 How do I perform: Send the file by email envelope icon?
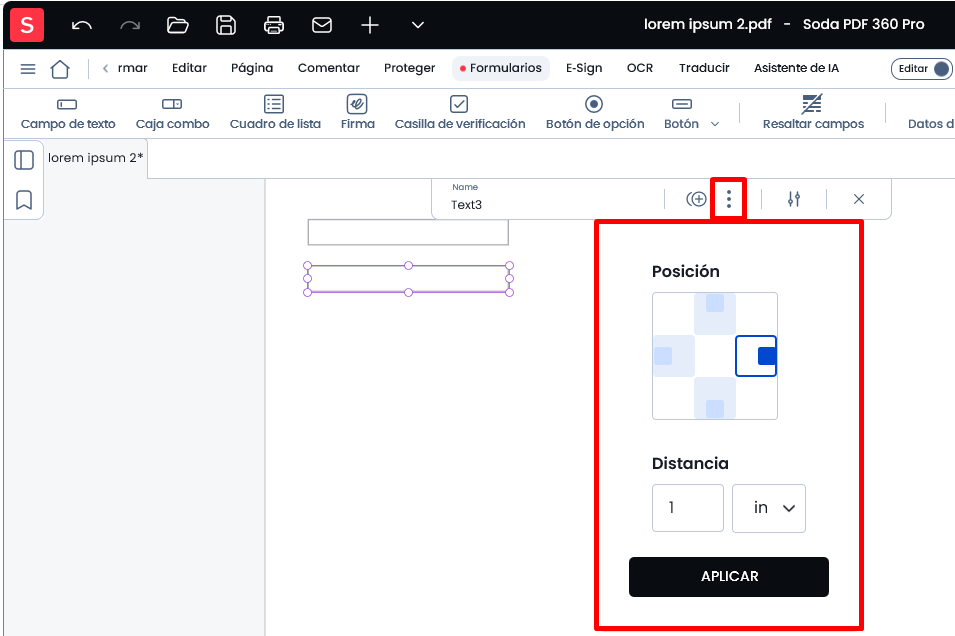click(x=322, y=25)
